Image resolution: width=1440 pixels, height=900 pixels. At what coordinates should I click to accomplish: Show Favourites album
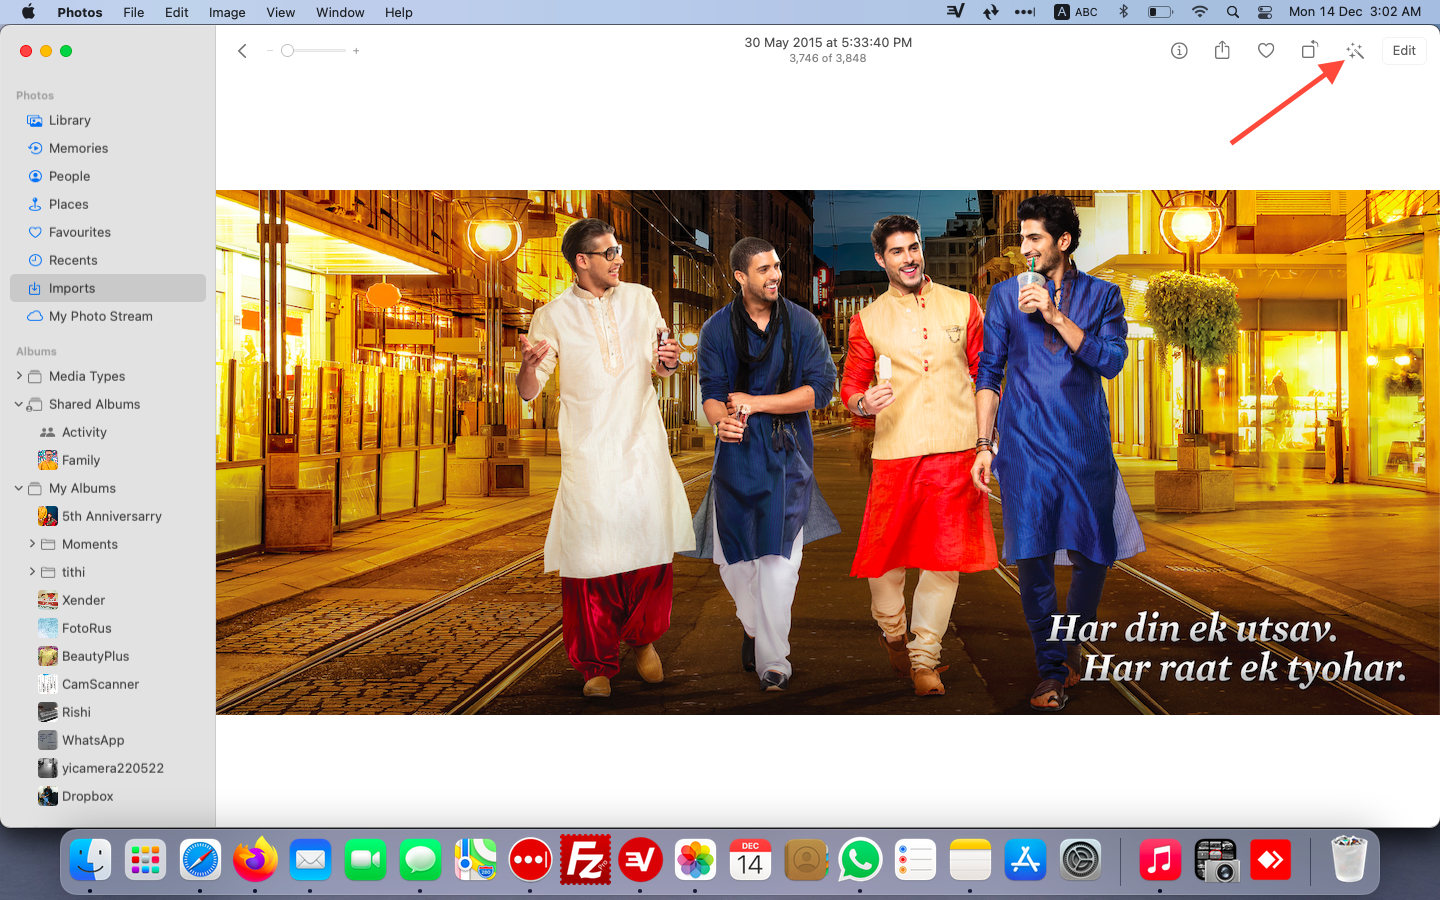pos(108,232)
